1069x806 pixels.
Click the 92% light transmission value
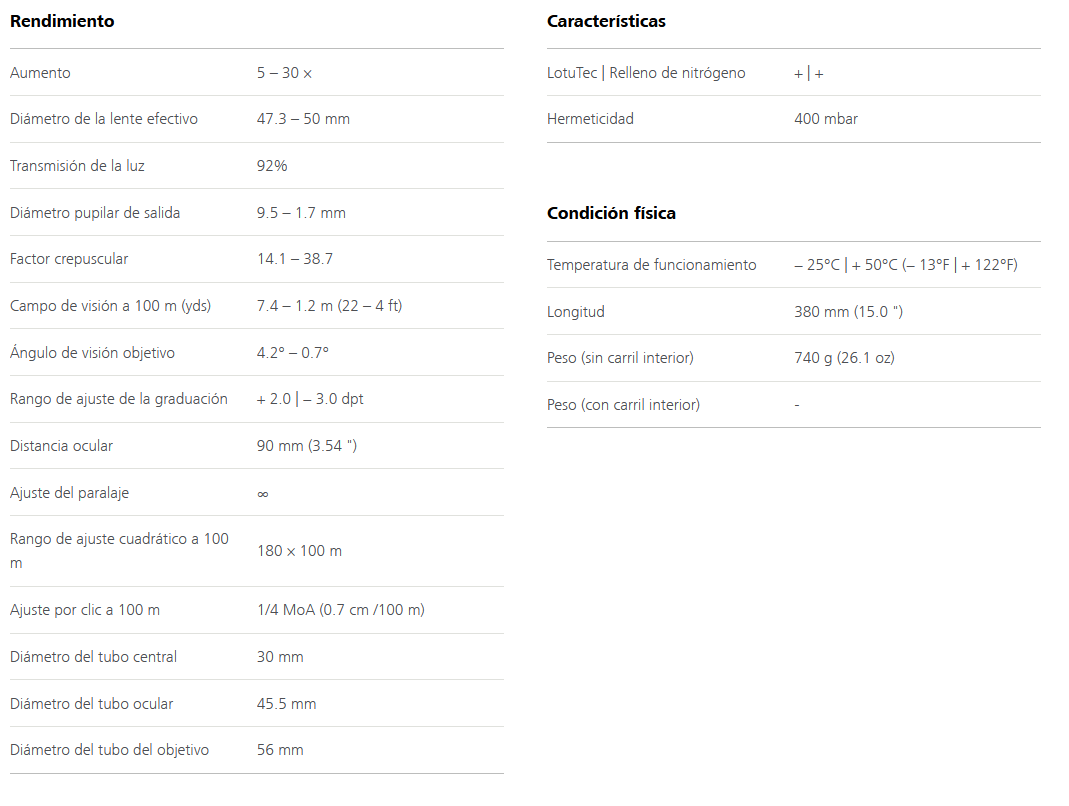(x=272, y=166)
